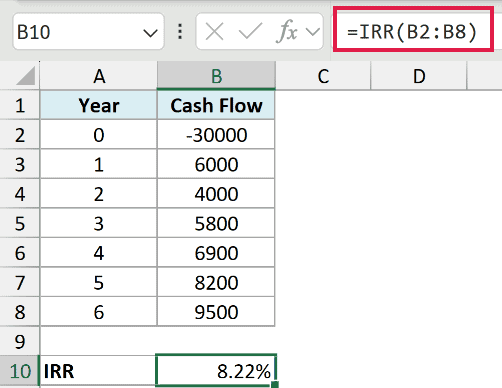Screen dimensions: 502x388
Task: Click the 8.22% result cell
Action: [x=216, y=371]
